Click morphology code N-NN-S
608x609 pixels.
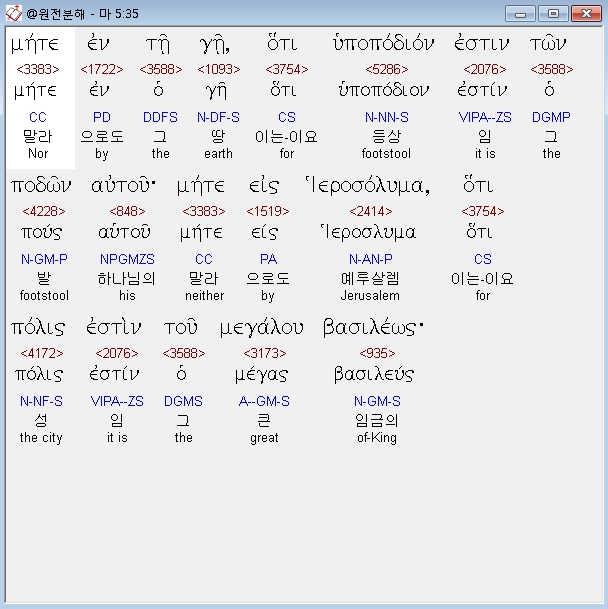(x=387, y=117)
